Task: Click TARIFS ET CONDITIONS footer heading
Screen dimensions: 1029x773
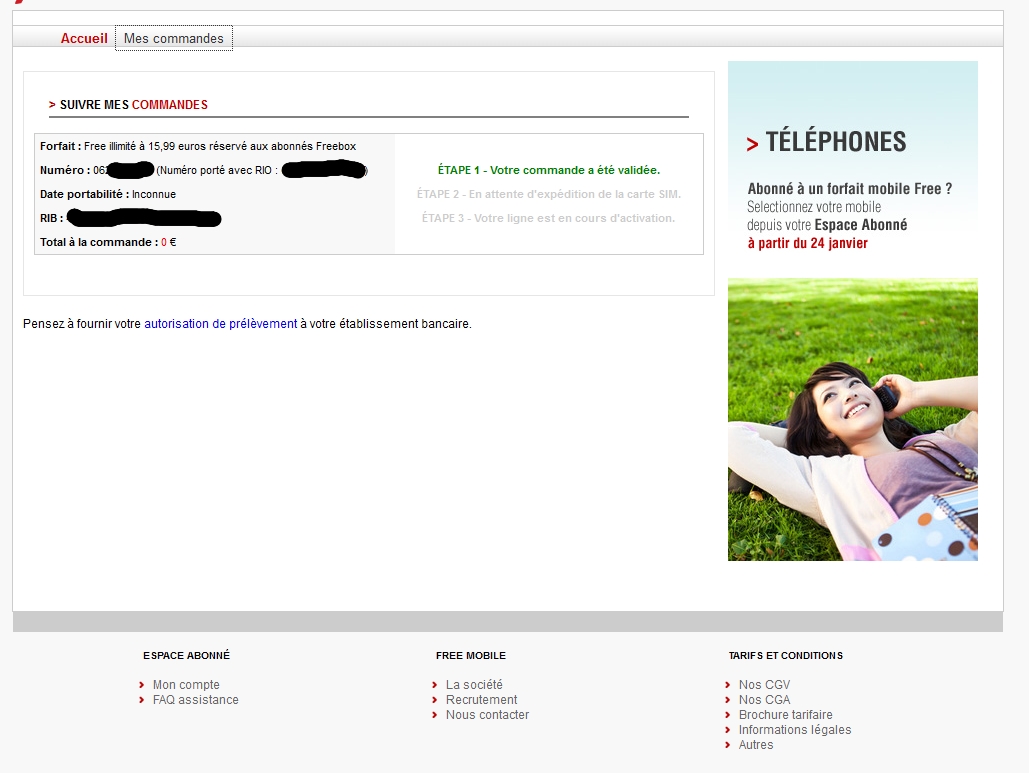Action: [786, 656]
